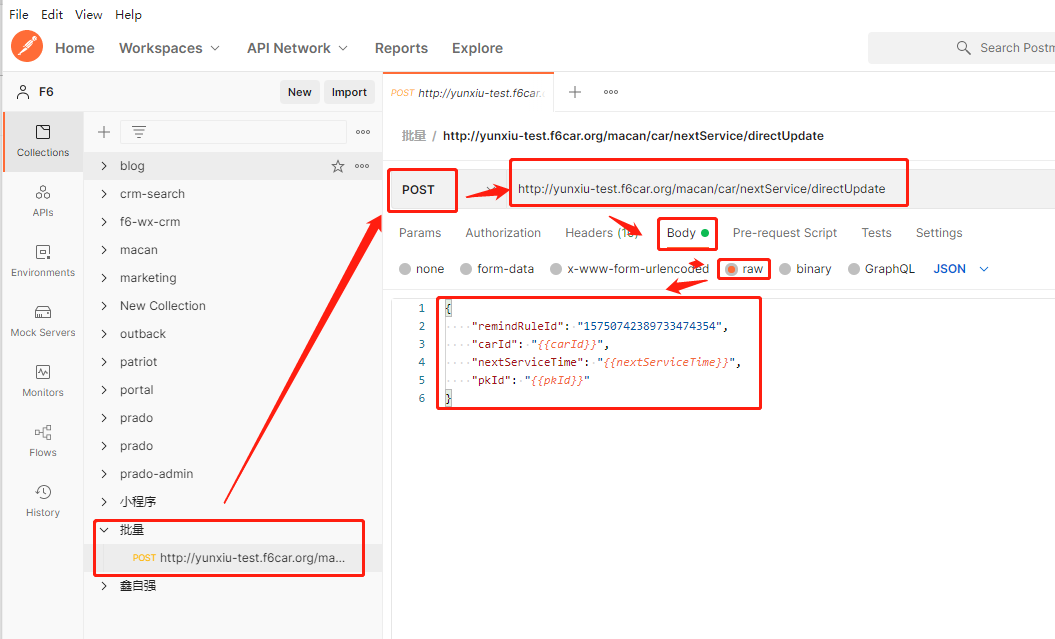The image size is (1055, 639).
Task: Click the Search Postman field
Action: coord(962,48)
